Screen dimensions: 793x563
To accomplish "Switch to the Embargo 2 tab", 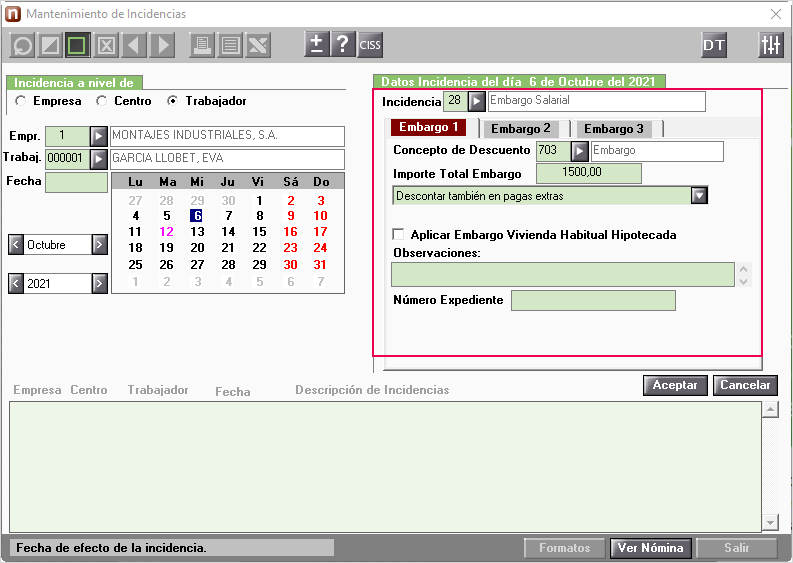I will tap(520, 128).
